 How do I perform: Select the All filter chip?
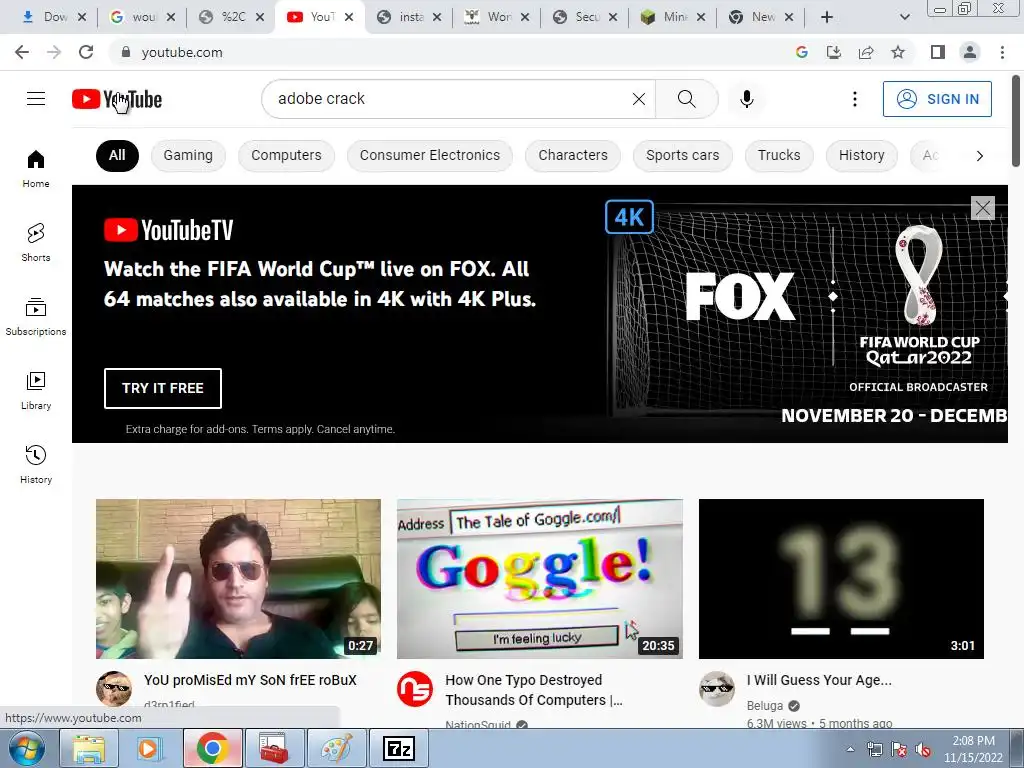[x=117, y=155]
